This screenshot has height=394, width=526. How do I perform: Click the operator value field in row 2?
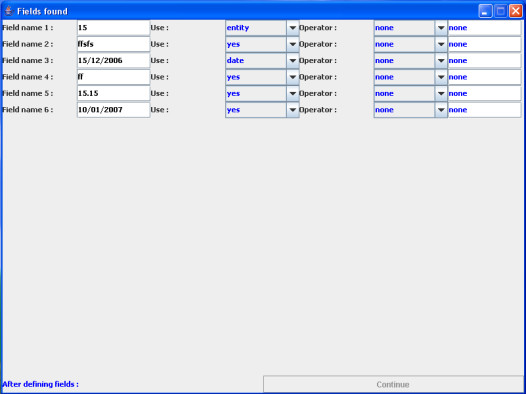485,44
